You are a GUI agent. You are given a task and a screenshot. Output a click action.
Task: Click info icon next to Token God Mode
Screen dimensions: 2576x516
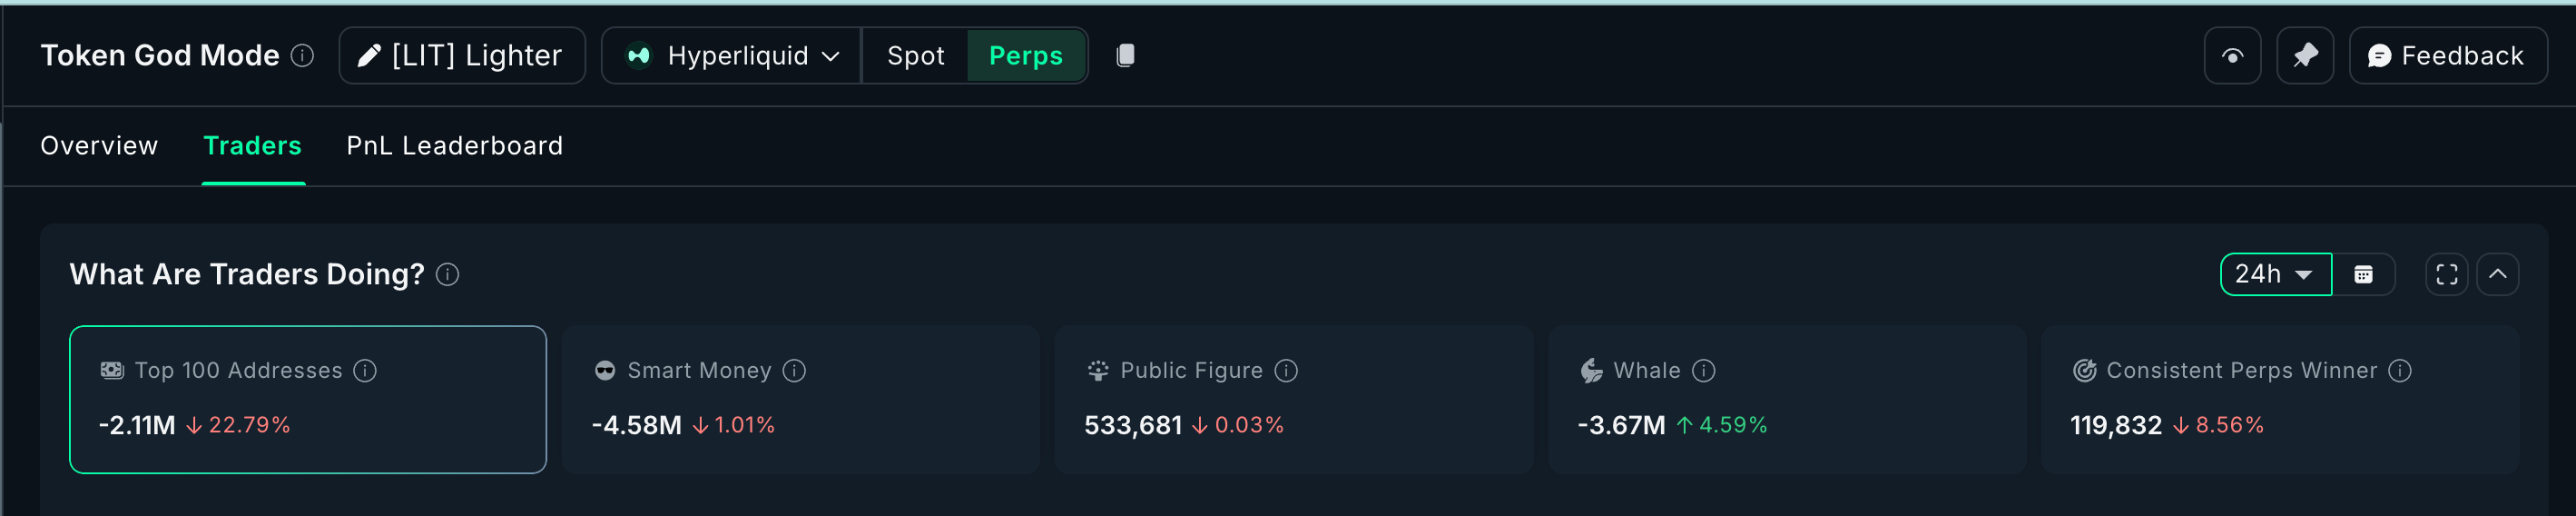pyautogui.click(x=302, y=56)
